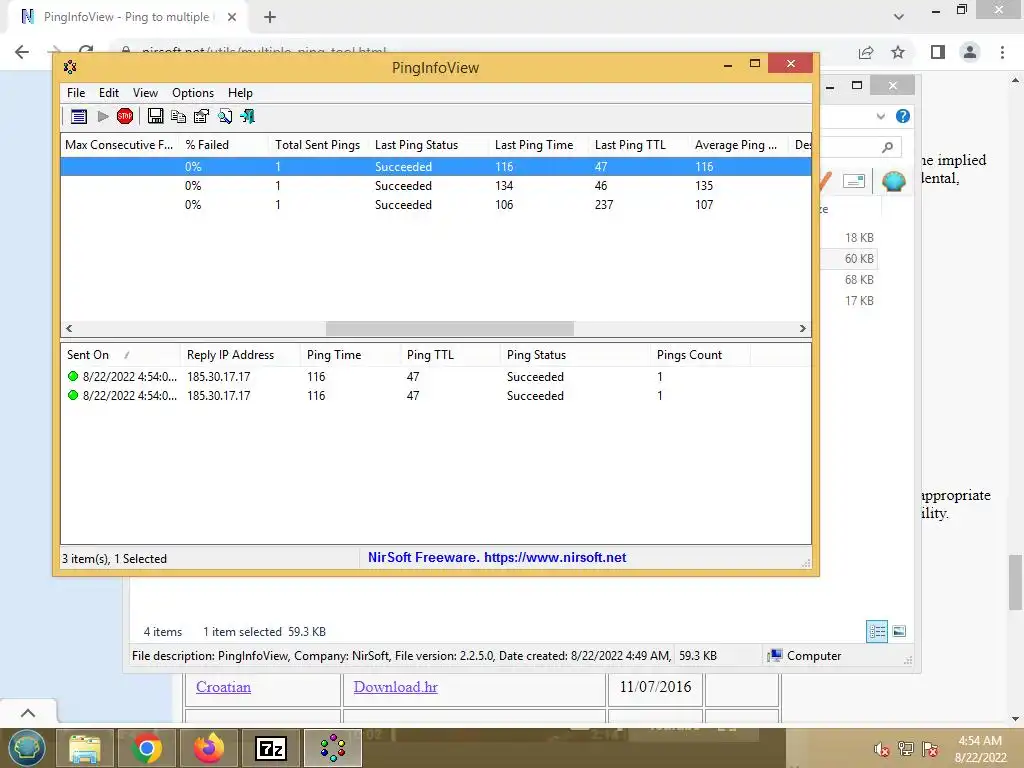
Task: Open the Chrome three-dot menu
Action: click(1002, 52)
